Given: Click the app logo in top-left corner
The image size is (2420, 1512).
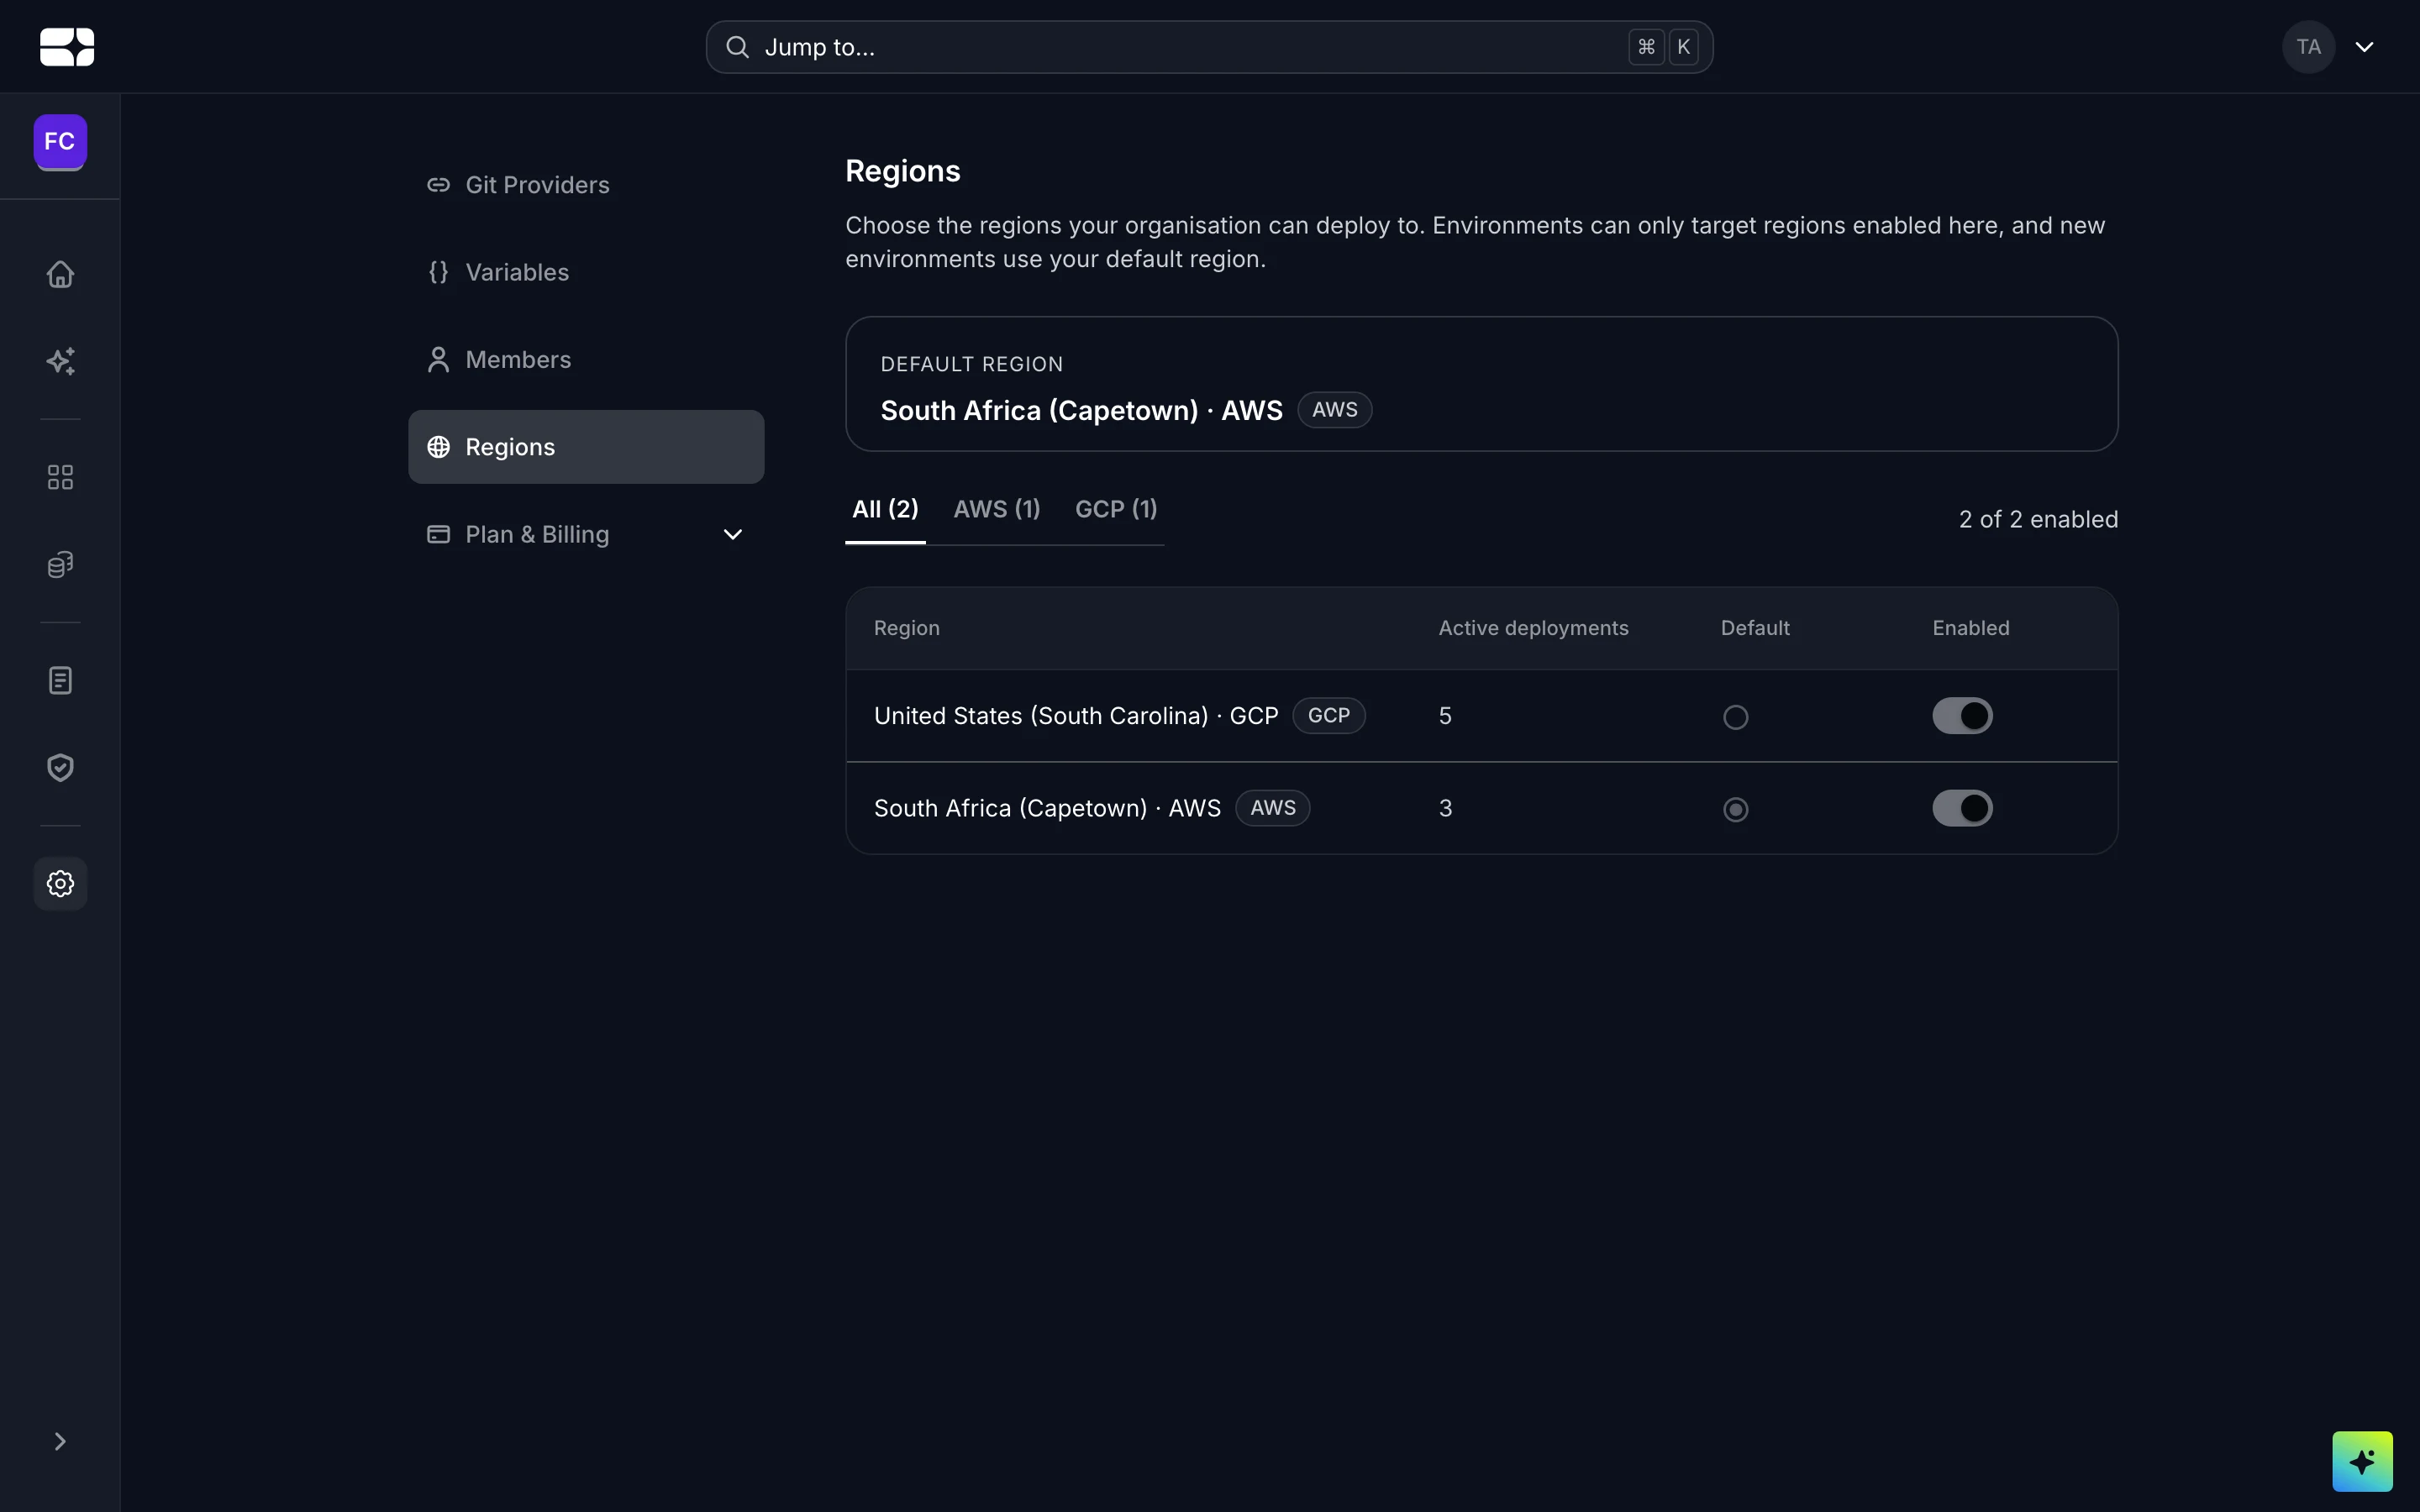Looking at the screenshot, I should coord(67,47).
